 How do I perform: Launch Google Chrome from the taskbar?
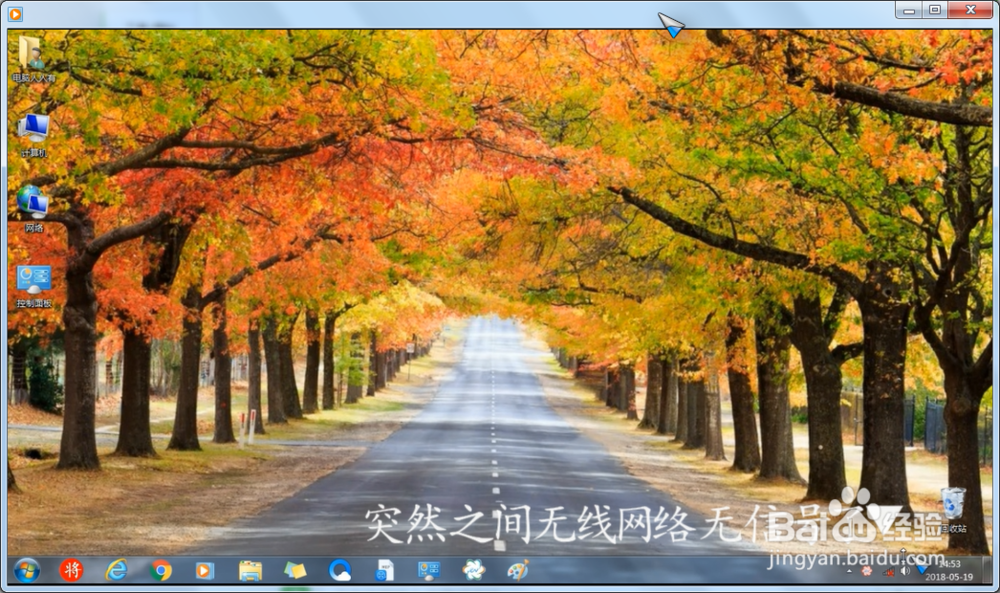[161, 570]
